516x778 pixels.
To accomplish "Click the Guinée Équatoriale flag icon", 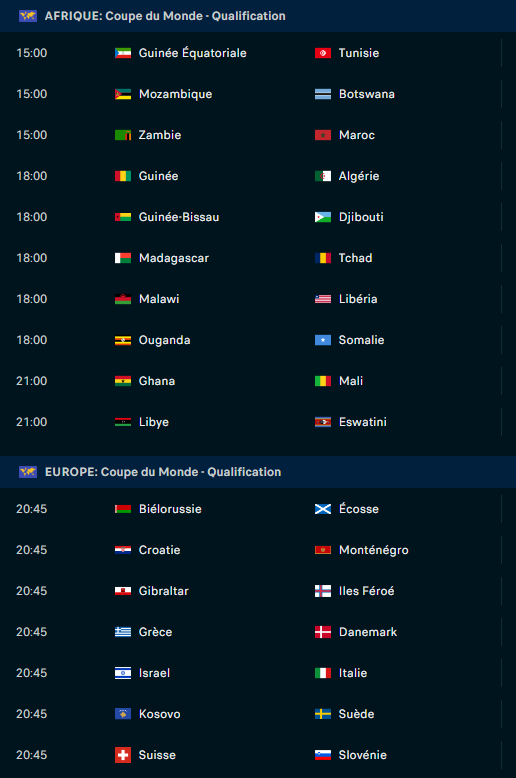I will (x=123, y=53).
